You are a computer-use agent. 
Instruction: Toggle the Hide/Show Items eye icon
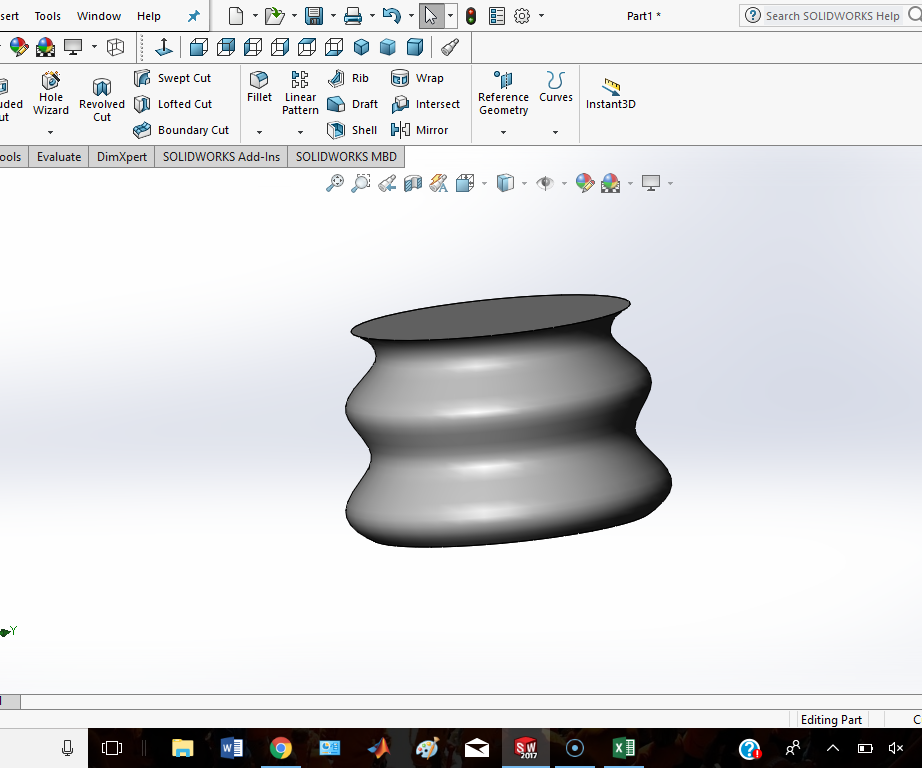545,183
